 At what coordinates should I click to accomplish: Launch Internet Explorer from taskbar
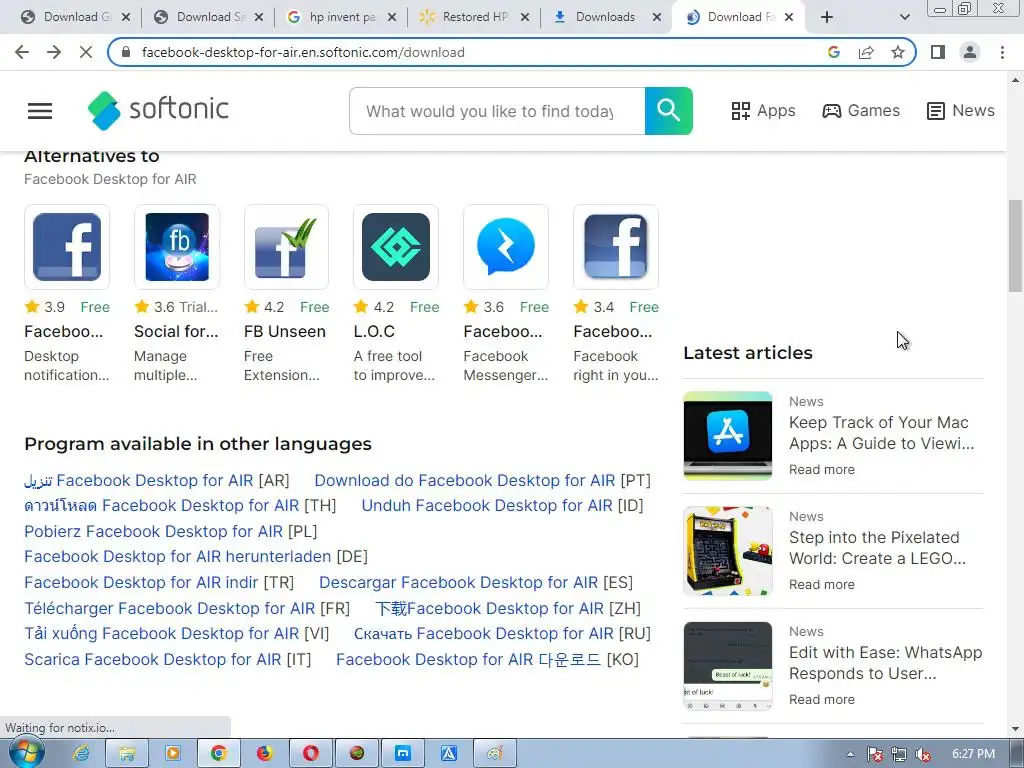coord(81,754)
